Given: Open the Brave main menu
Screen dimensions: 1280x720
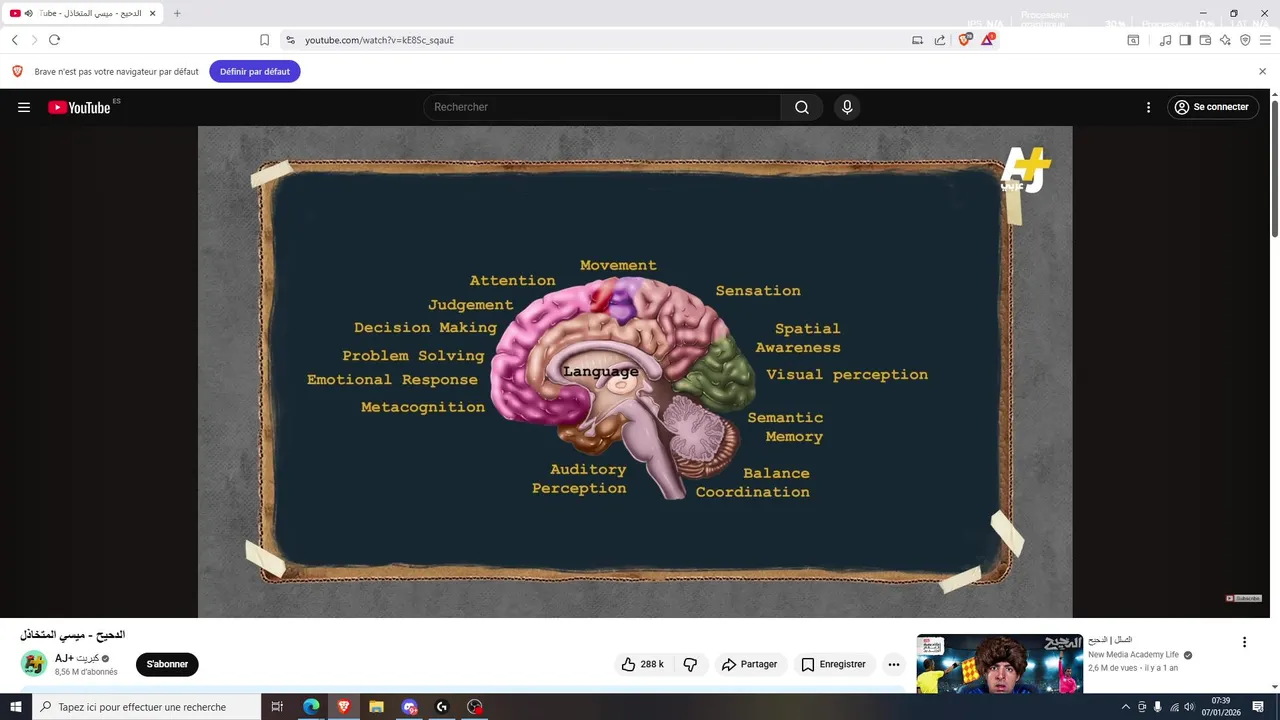Looking at the screenshot, I should pyautogui.click(x=1265, y=40).
